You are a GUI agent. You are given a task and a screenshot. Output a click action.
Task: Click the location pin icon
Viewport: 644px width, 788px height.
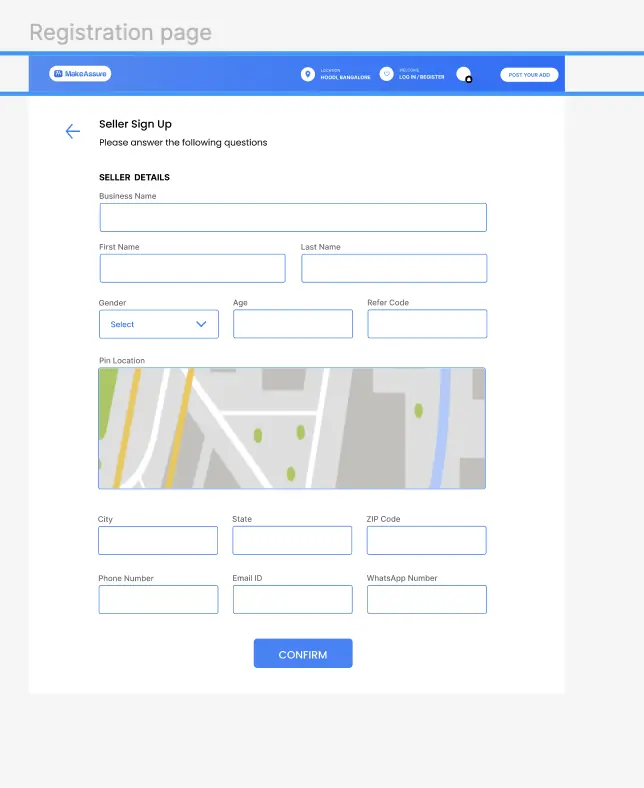click(x=308, y=74)
